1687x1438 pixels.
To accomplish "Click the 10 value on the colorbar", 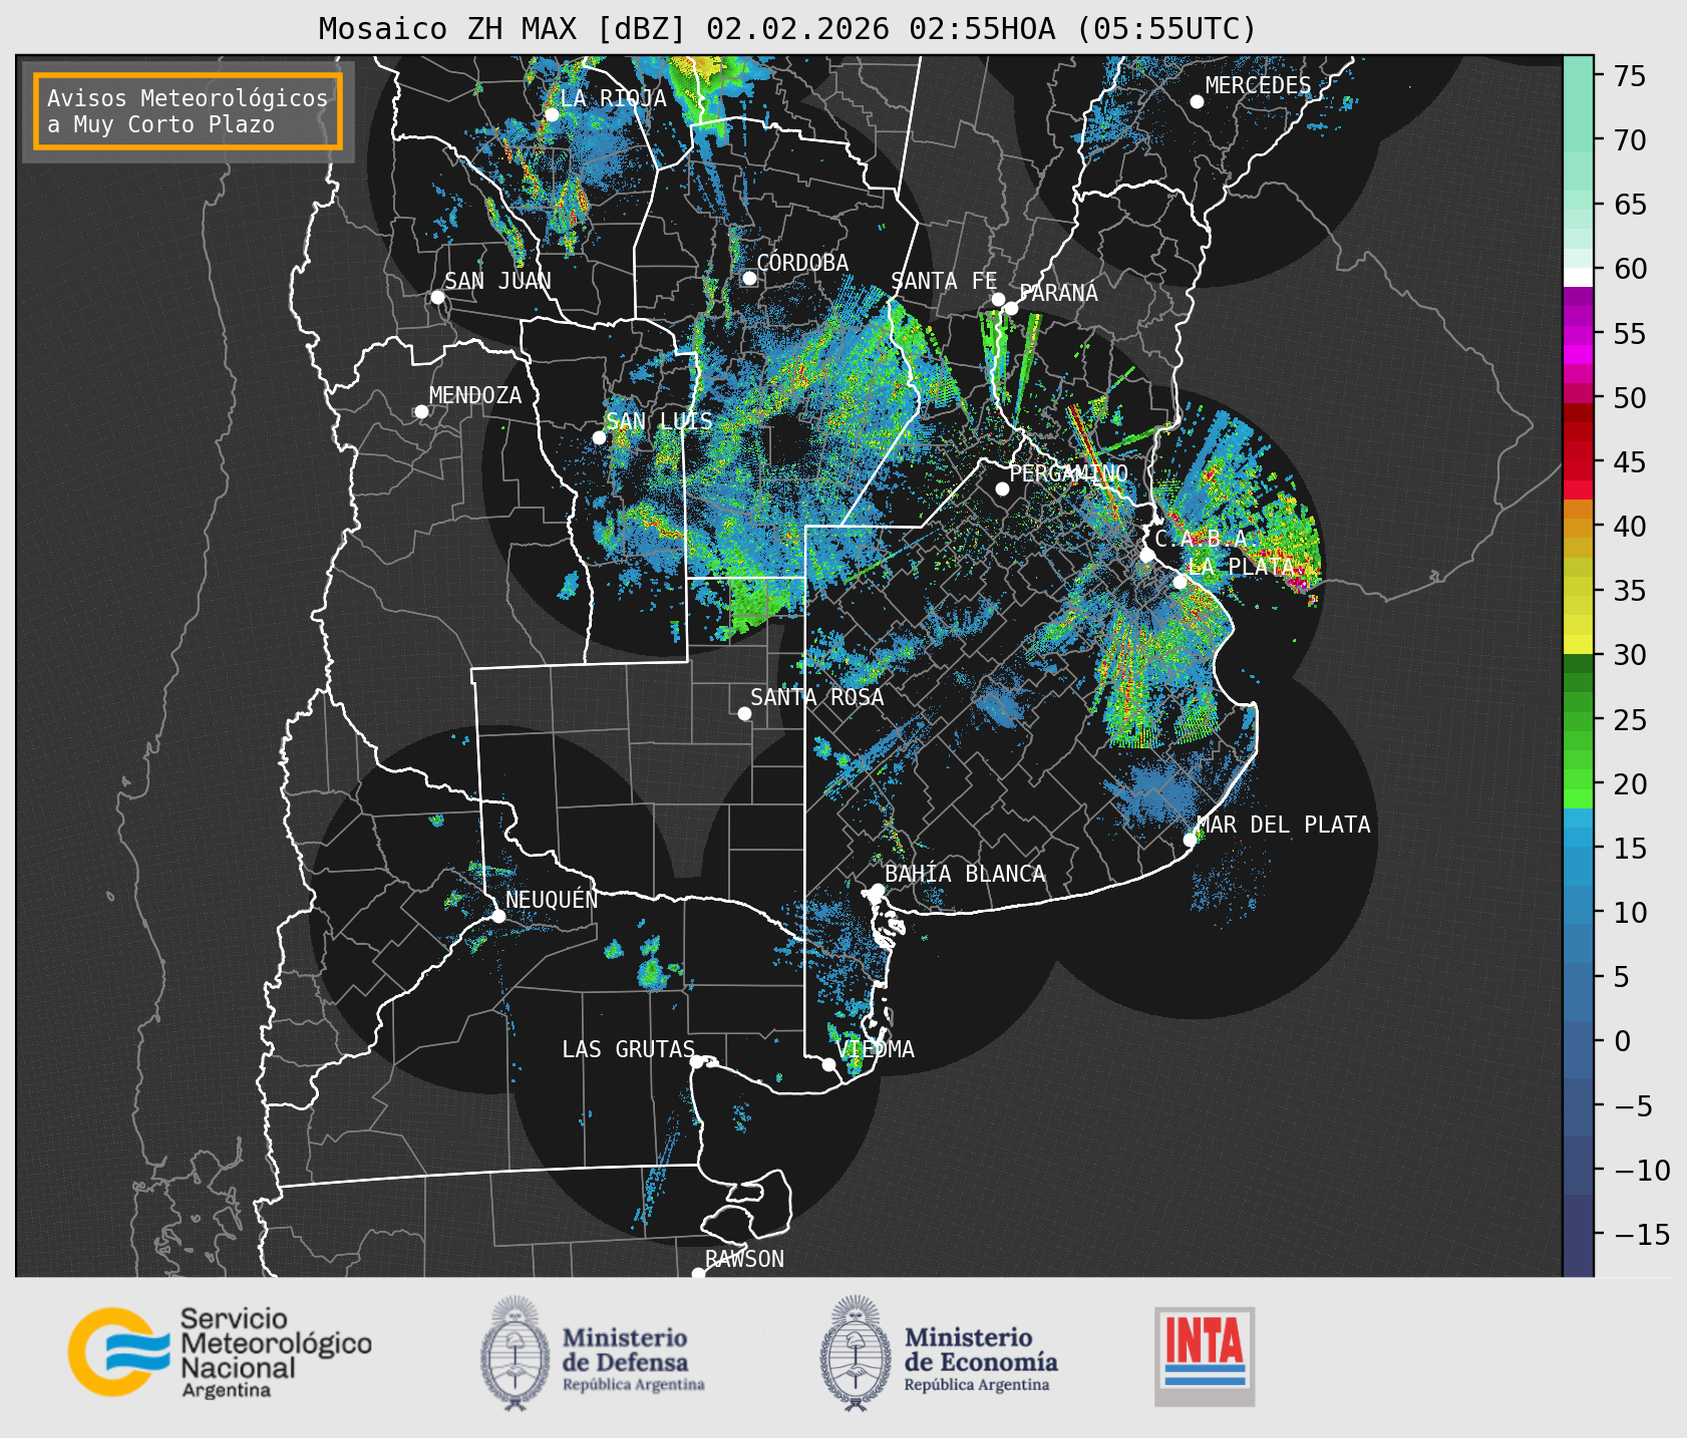I will [x=1630, y=912].
